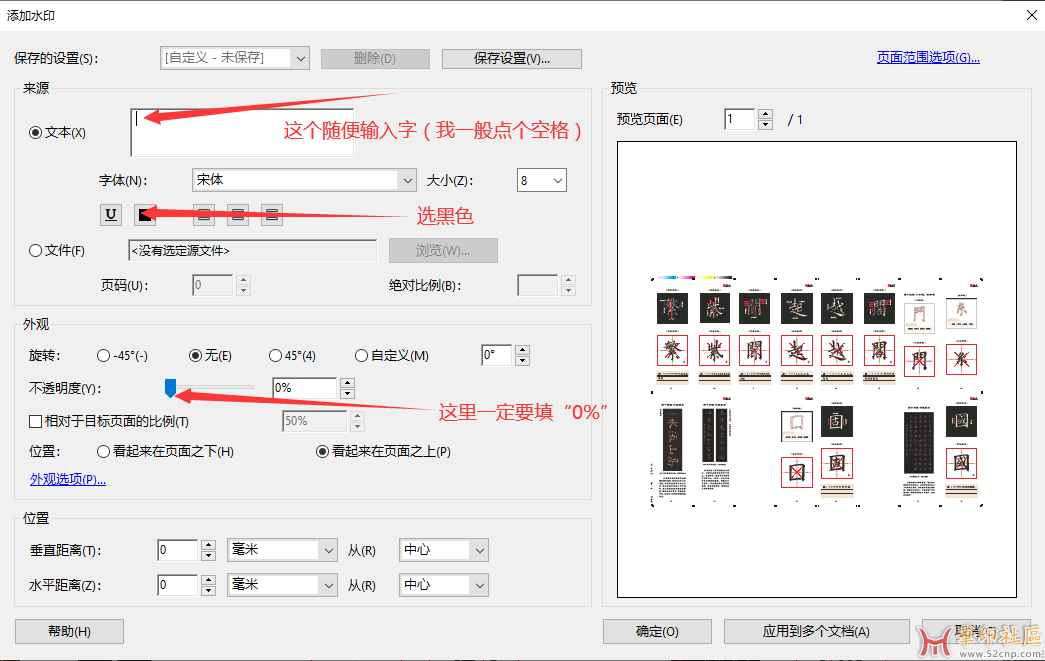1045x661 pixels.
Task: Select center text alignment icon
Action: (238, 213)
